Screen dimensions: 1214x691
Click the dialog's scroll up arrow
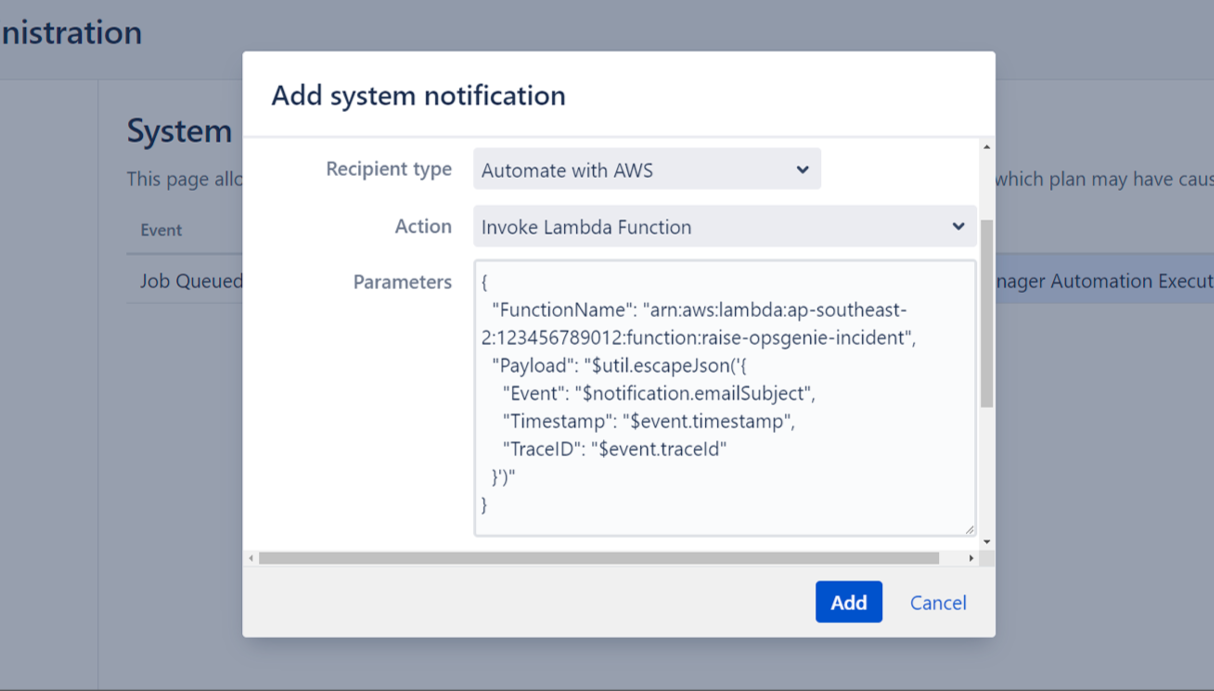coord(987,147)
